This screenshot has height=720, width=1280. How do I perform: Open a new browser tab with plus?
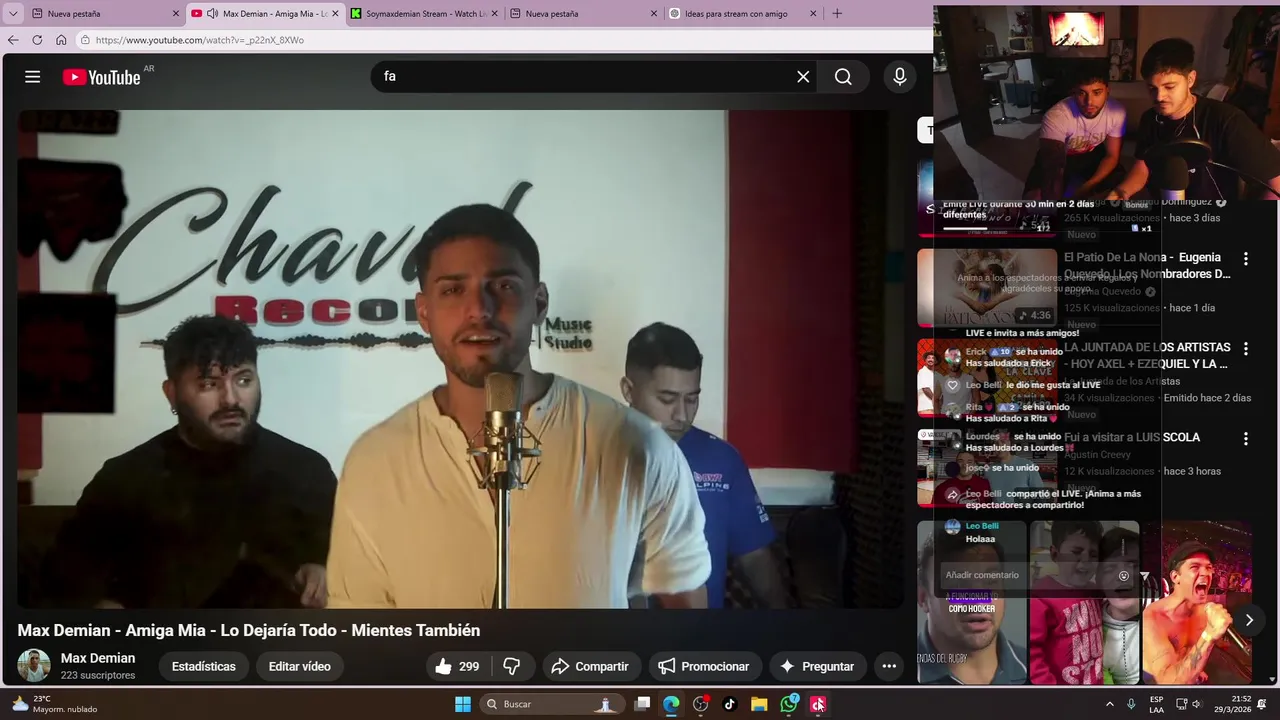pyautogui.click(x=837, y=14)
